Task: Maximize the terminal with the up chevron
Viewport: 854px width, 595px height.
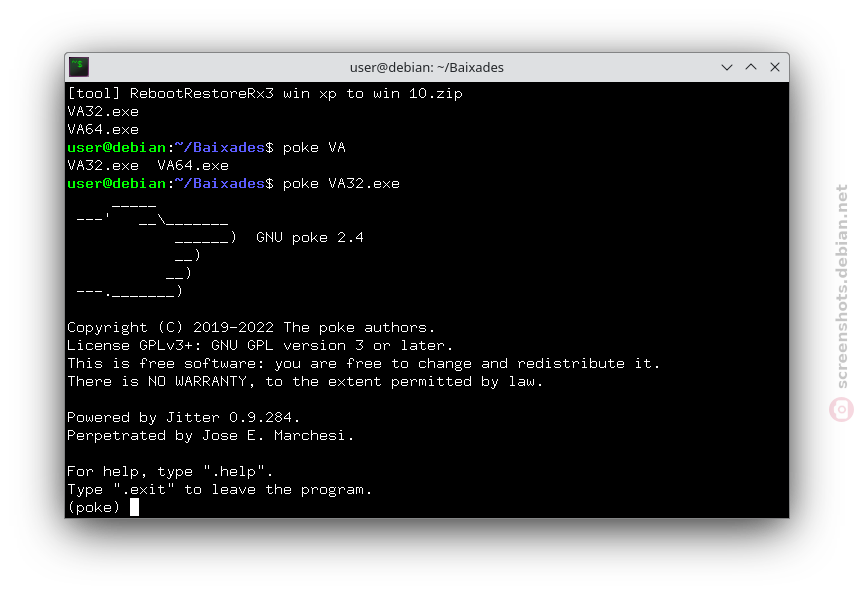Action: (x=751, y=67)
